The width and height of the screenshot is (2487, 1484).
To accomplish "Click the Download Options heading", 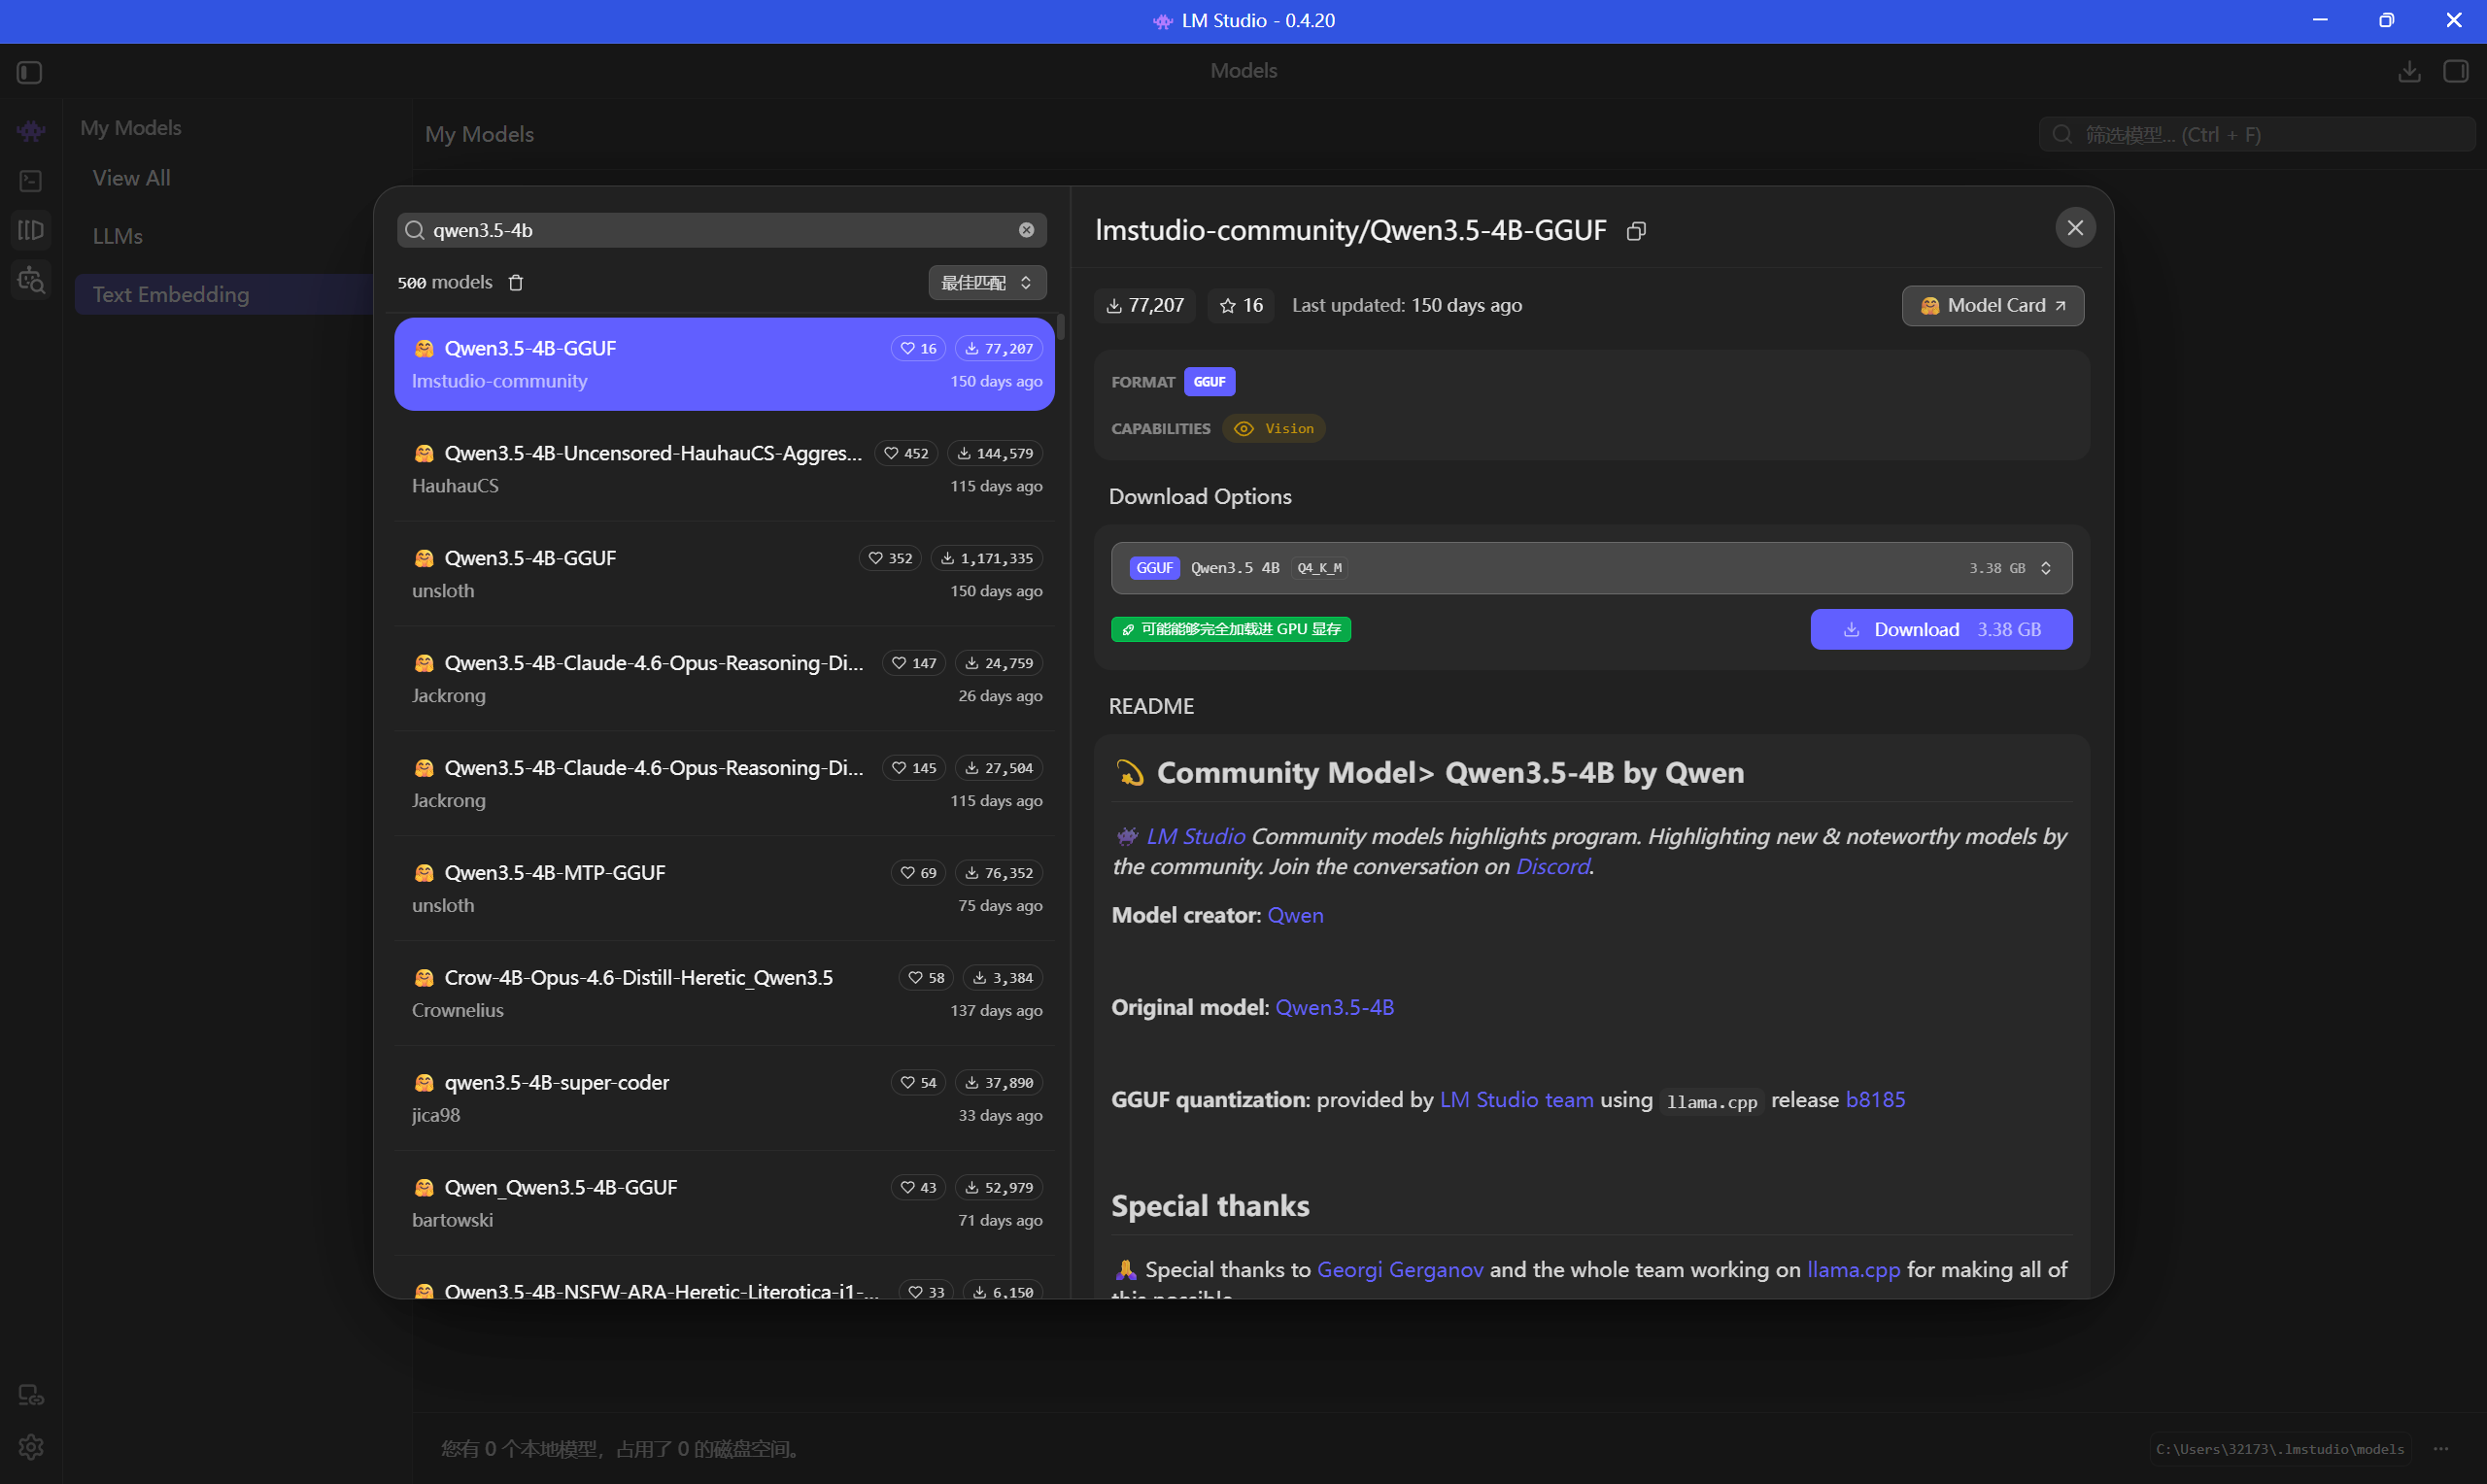I will [1200, 497].
